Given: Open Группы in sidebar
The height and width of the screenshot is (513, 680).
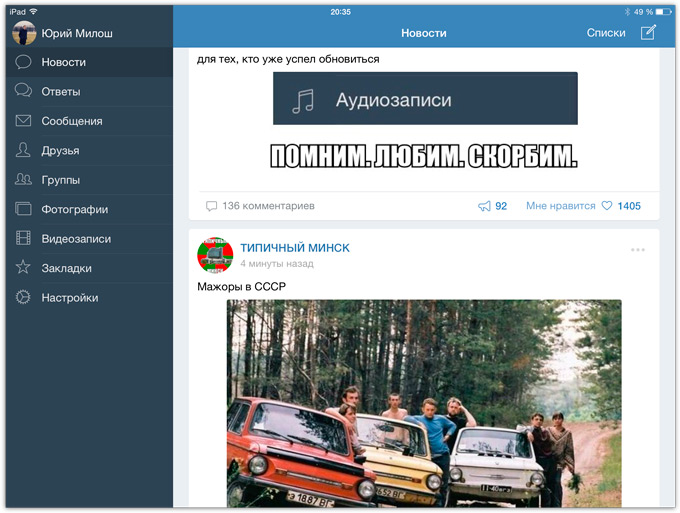Looking at the screenshot, I should pyautogui.click(x=89, y=180).
